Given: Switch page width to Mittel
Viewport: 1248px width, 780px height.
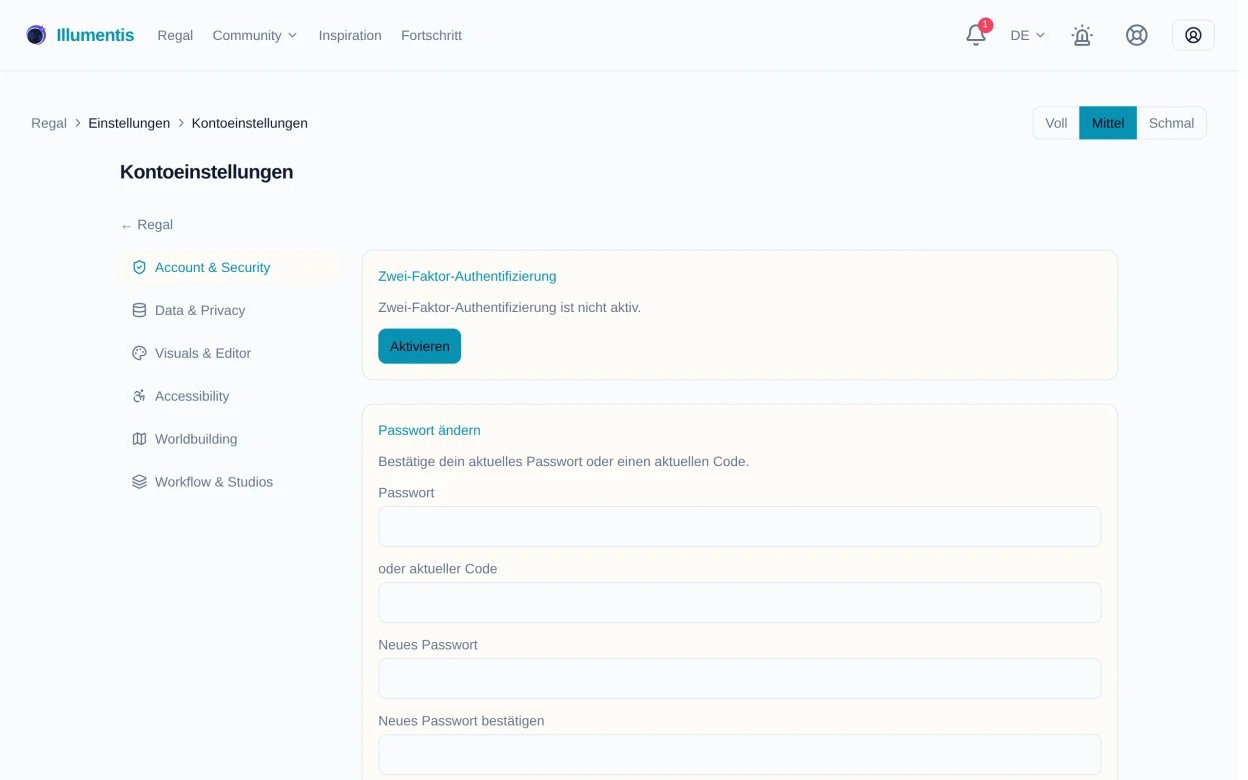Looking at the screenshot, I should [x=1108, y=123].
